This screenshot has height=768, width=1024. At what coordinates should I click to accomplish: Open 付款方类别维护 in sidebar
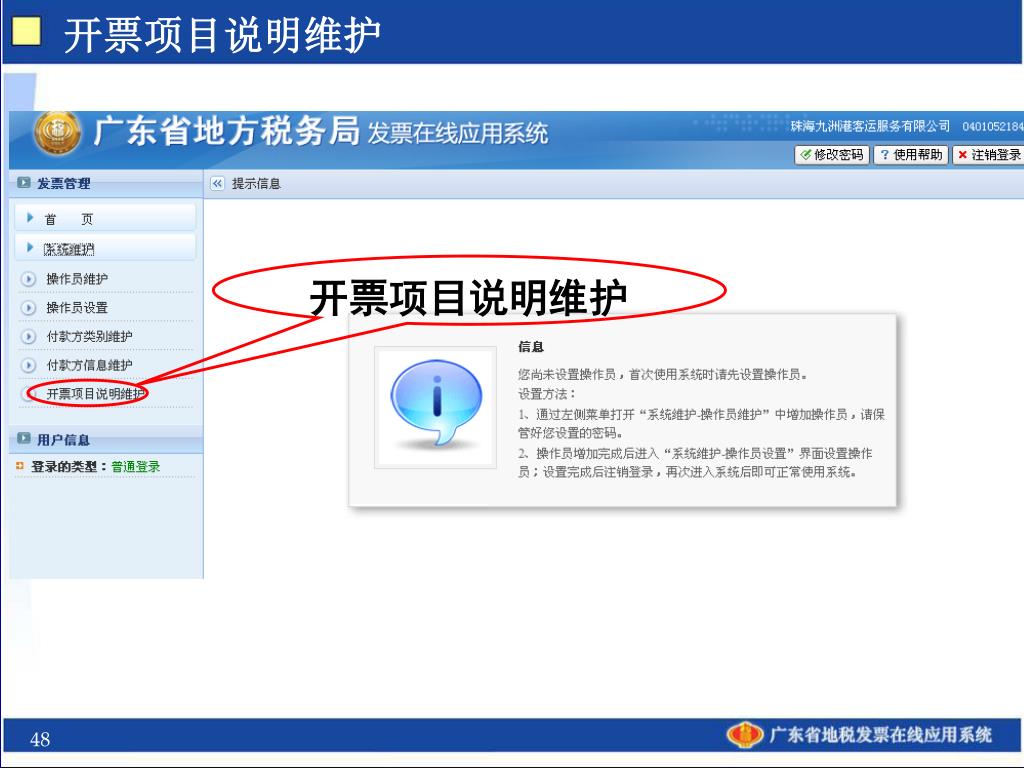point(89,336)
